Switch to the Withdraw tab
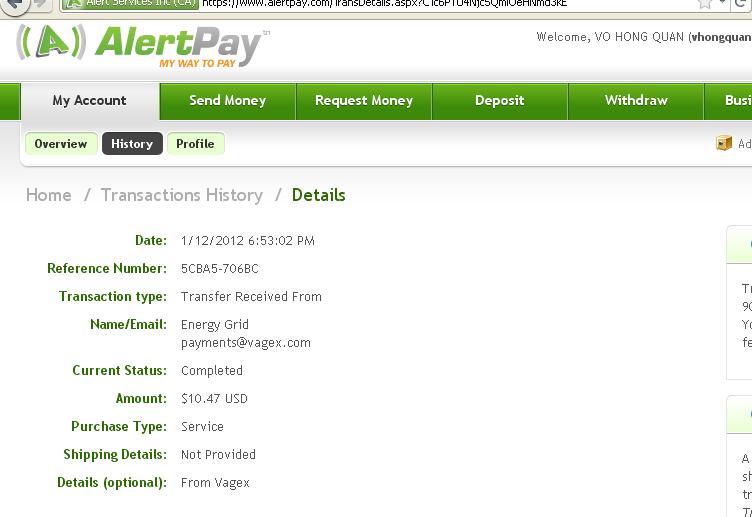Viewport: 752px width, 517px height. (x=636, y=101)
